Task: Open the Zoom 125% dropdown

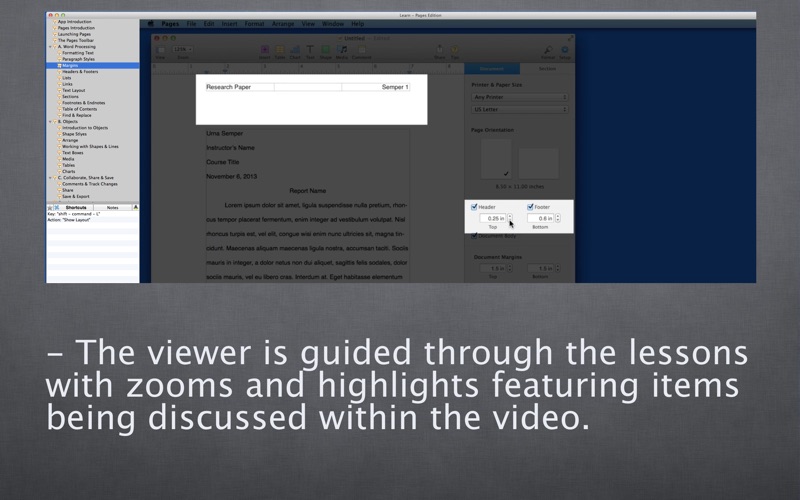Action: tap(183, 49)
